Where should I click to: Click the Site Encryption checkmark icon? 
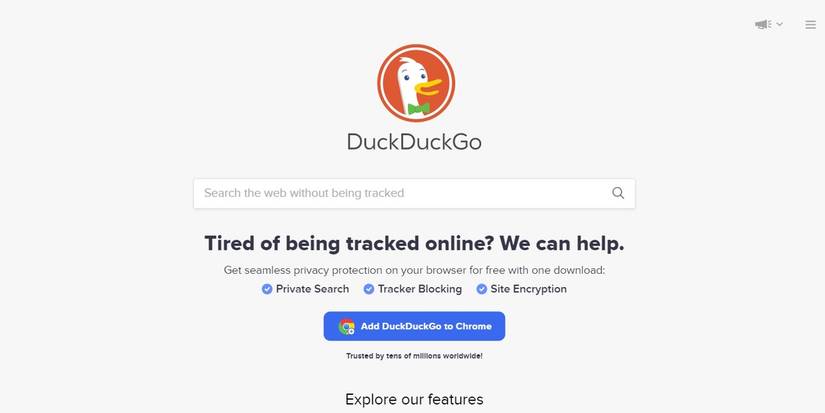coord(481,289)
